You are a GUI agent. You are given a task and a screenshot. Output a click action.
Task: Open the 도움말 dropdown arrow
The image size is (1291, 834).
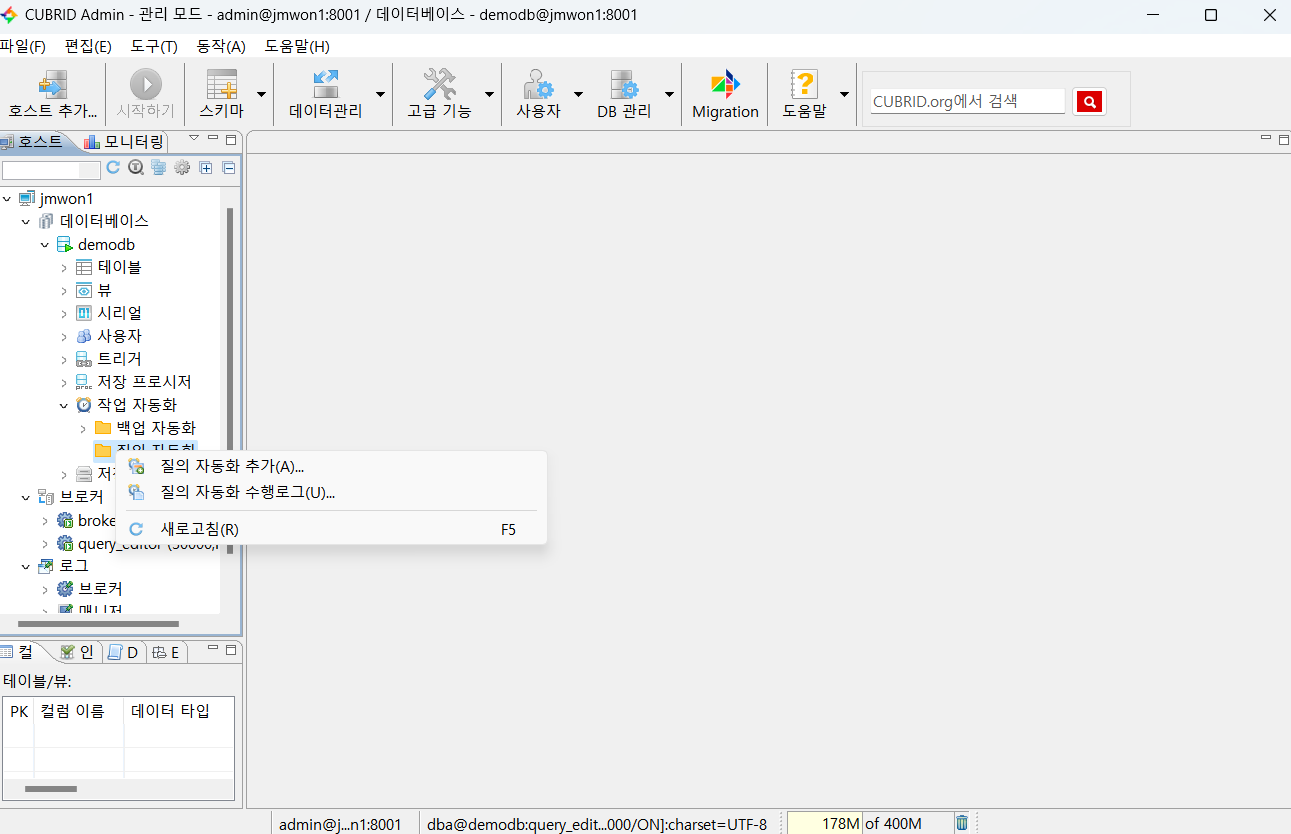[844, 94]
